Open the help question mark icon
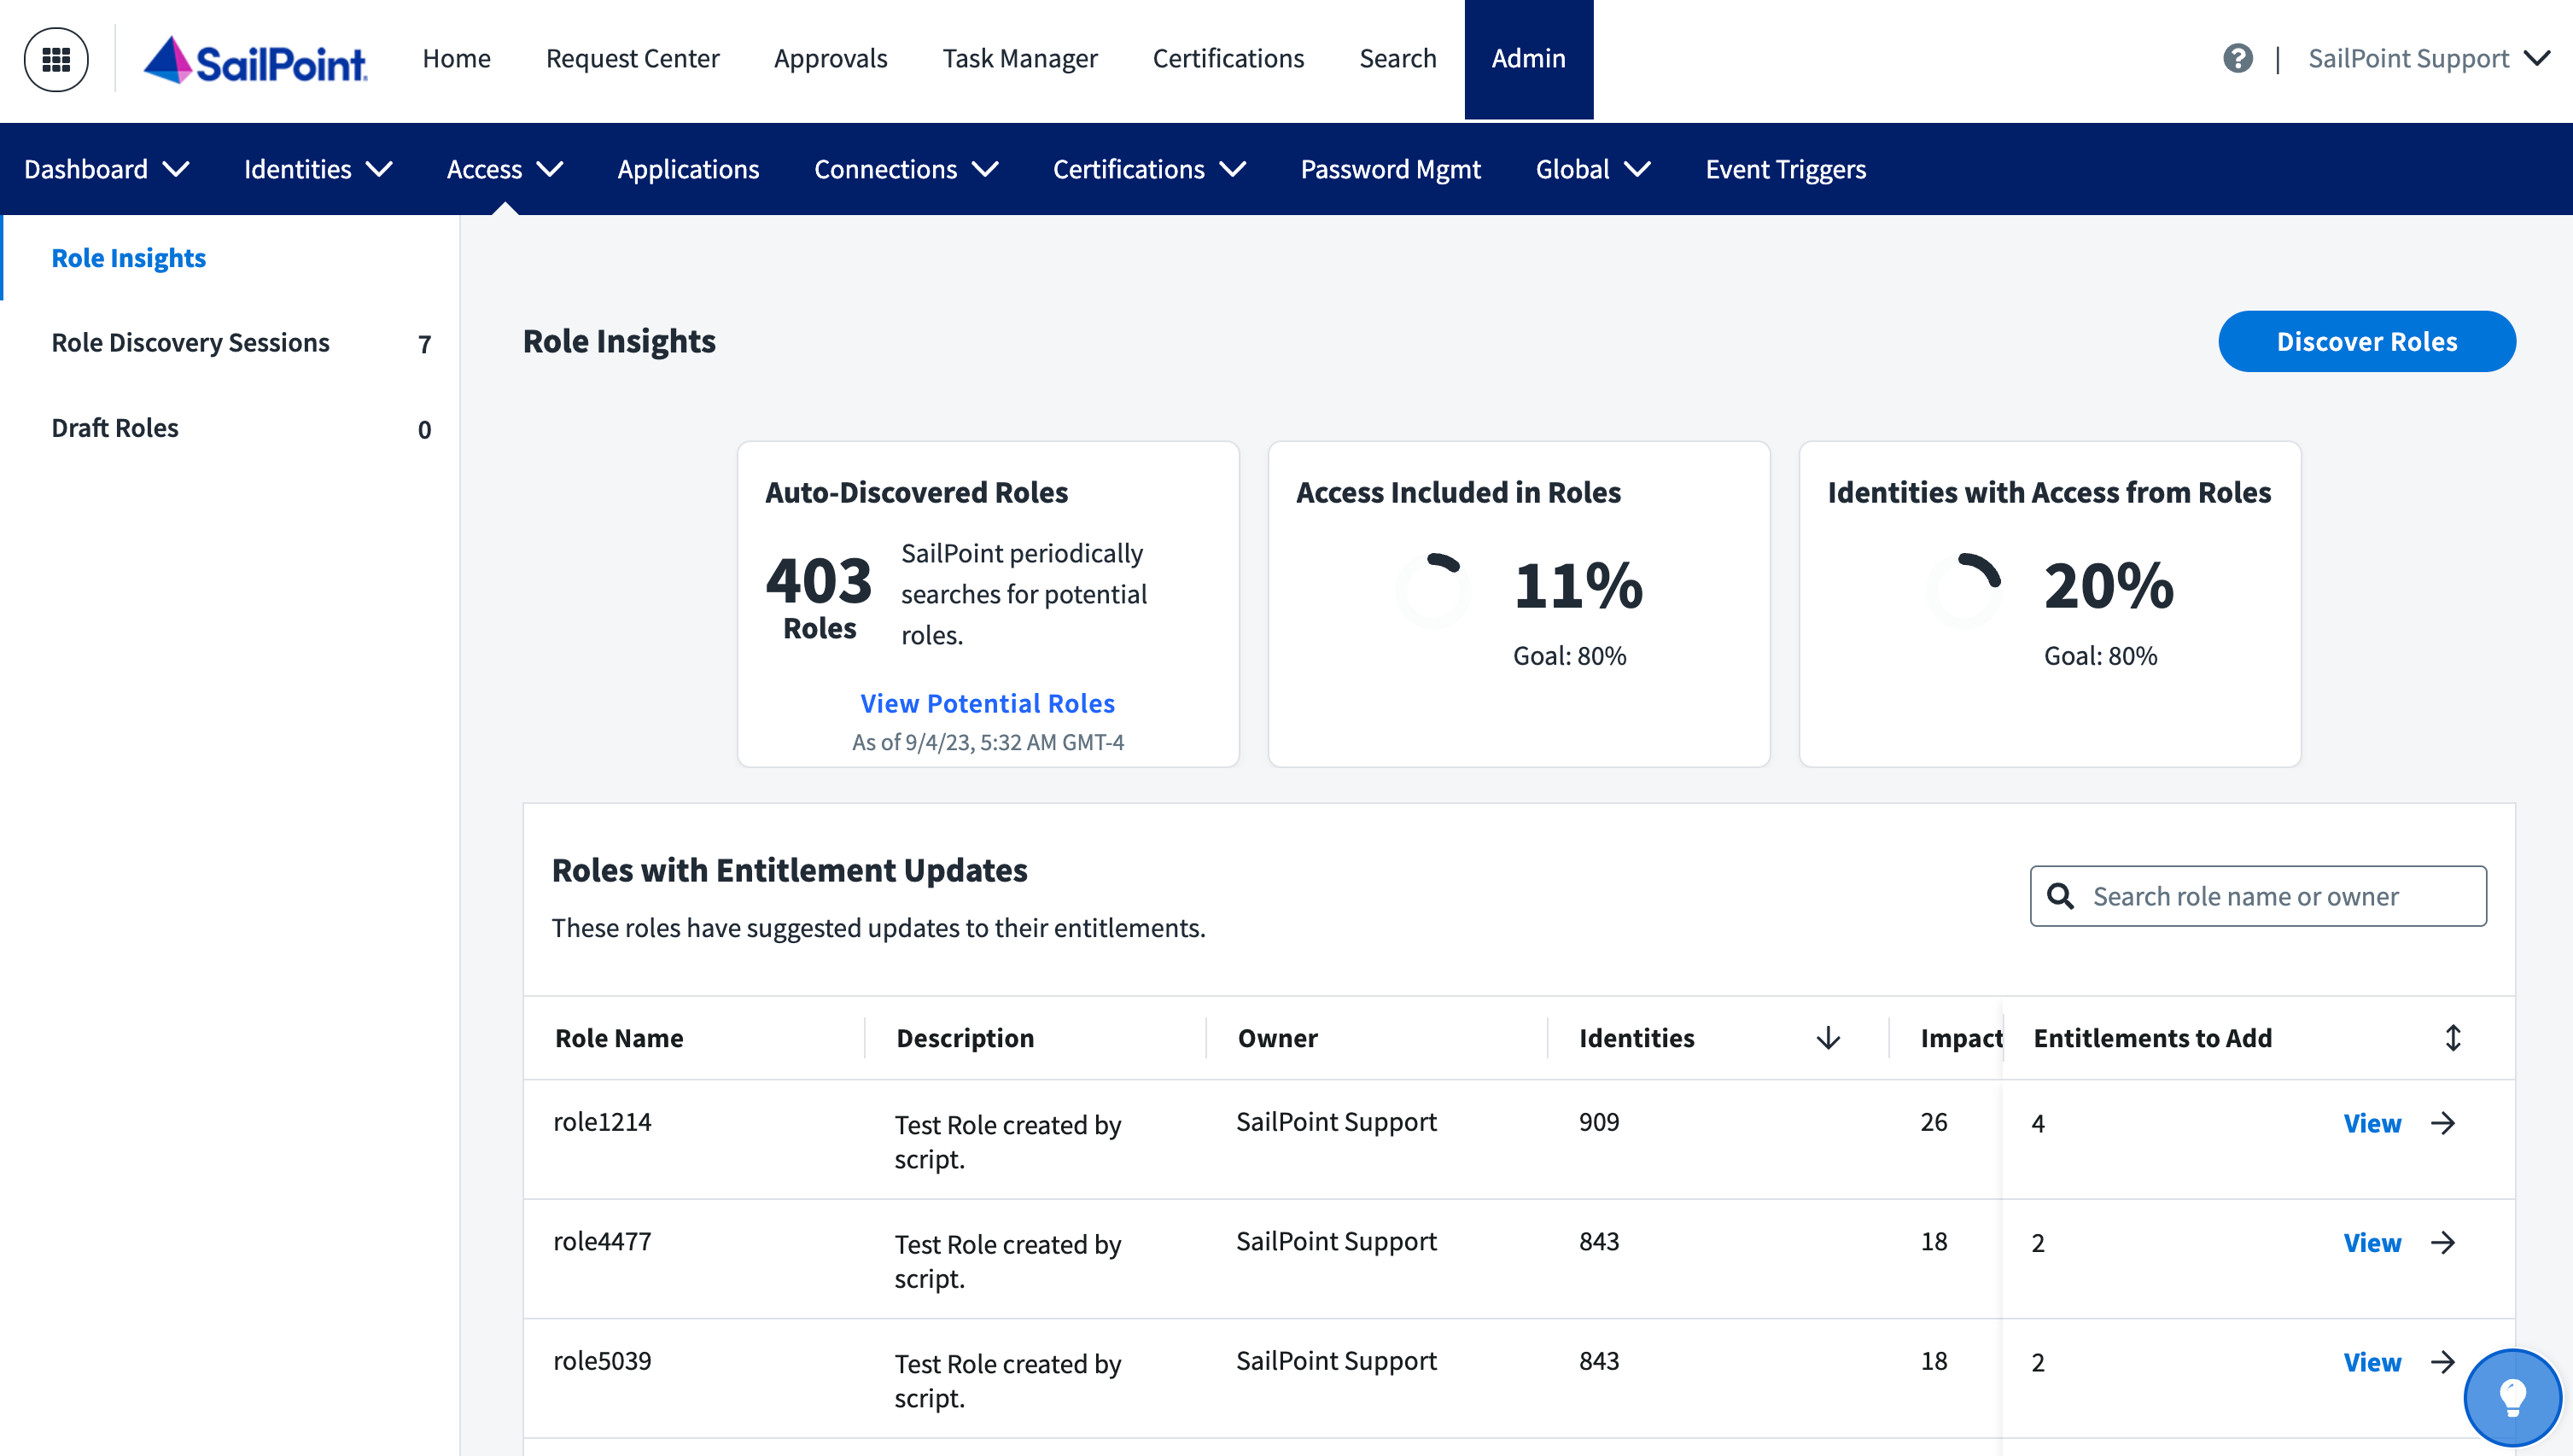 [2237, 59]
